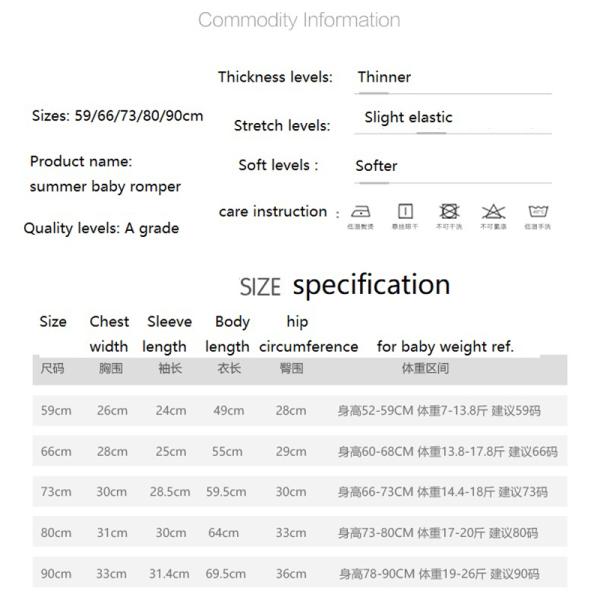Click the do-not-bleach crossed triangle icon
Screen dimensions: 600x600
[493, 212]
